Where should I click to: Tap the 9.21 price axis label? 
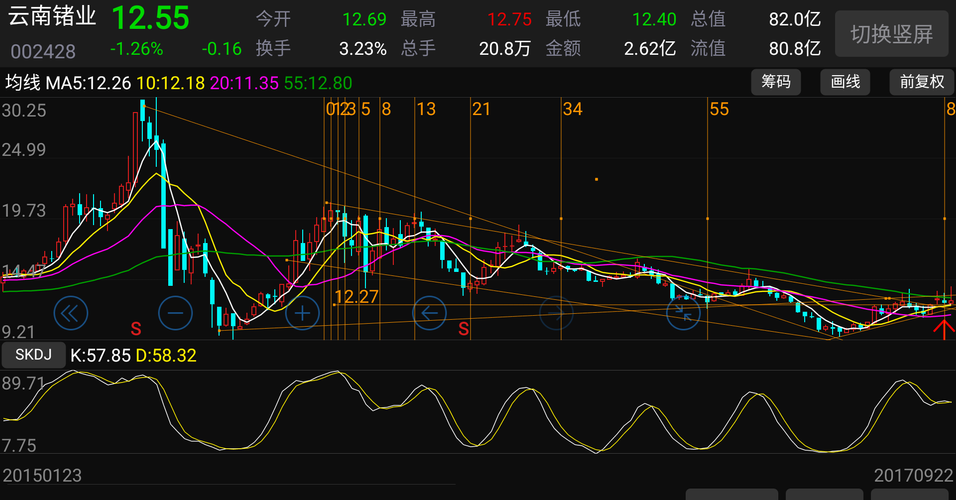coord(18,332)
